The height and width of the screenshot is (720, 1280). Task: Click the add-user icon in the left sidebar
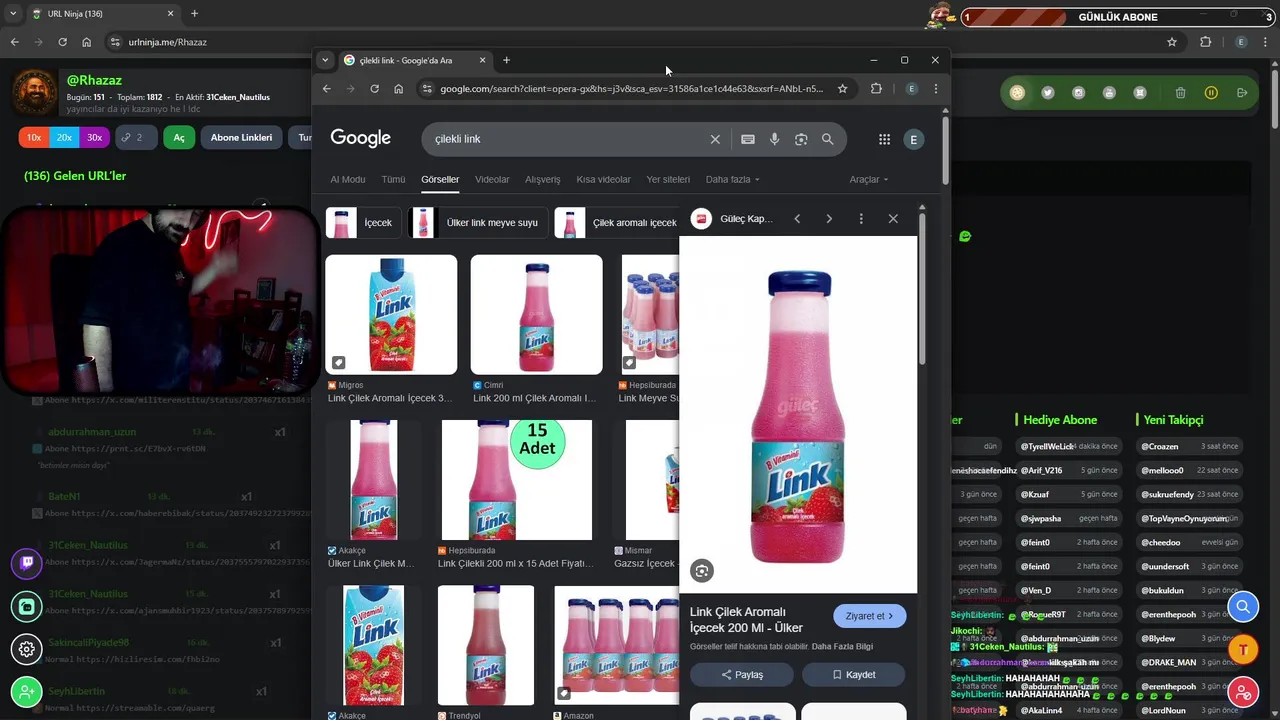27,692
